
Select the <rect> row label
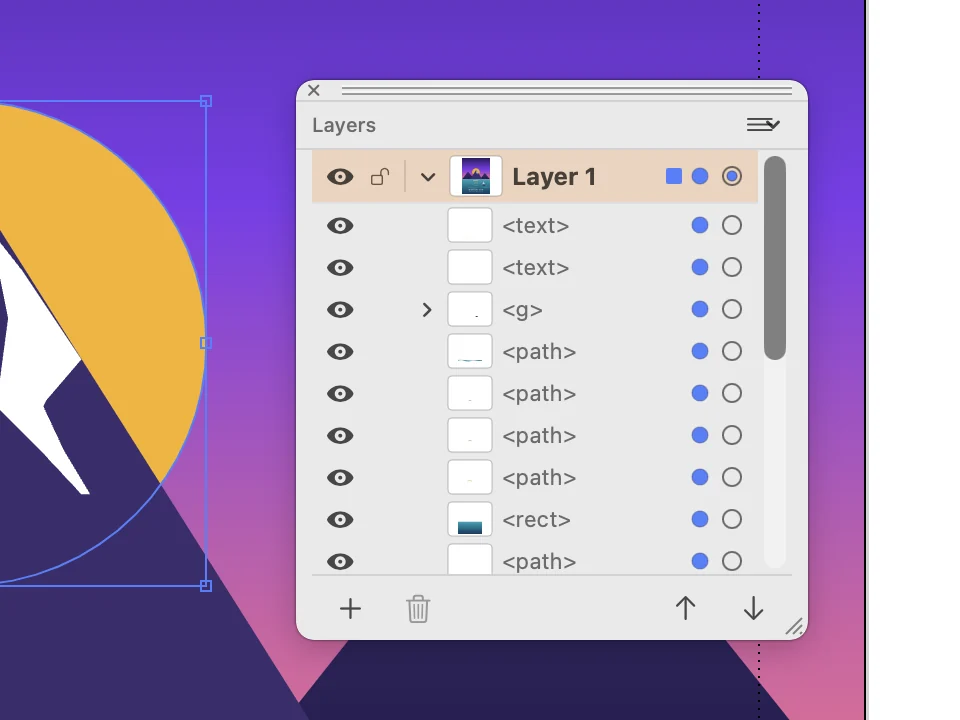pyautogui.click(x=536, y=520)
